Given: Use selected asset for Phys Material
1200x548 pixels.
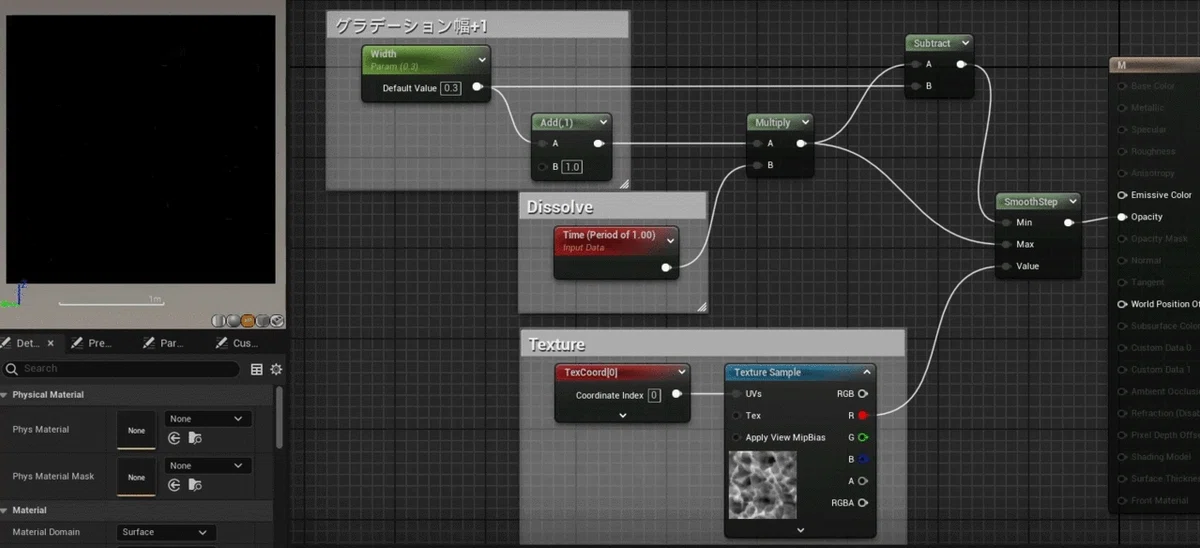Looking at the screenshot, I should (x=175, y=438).
